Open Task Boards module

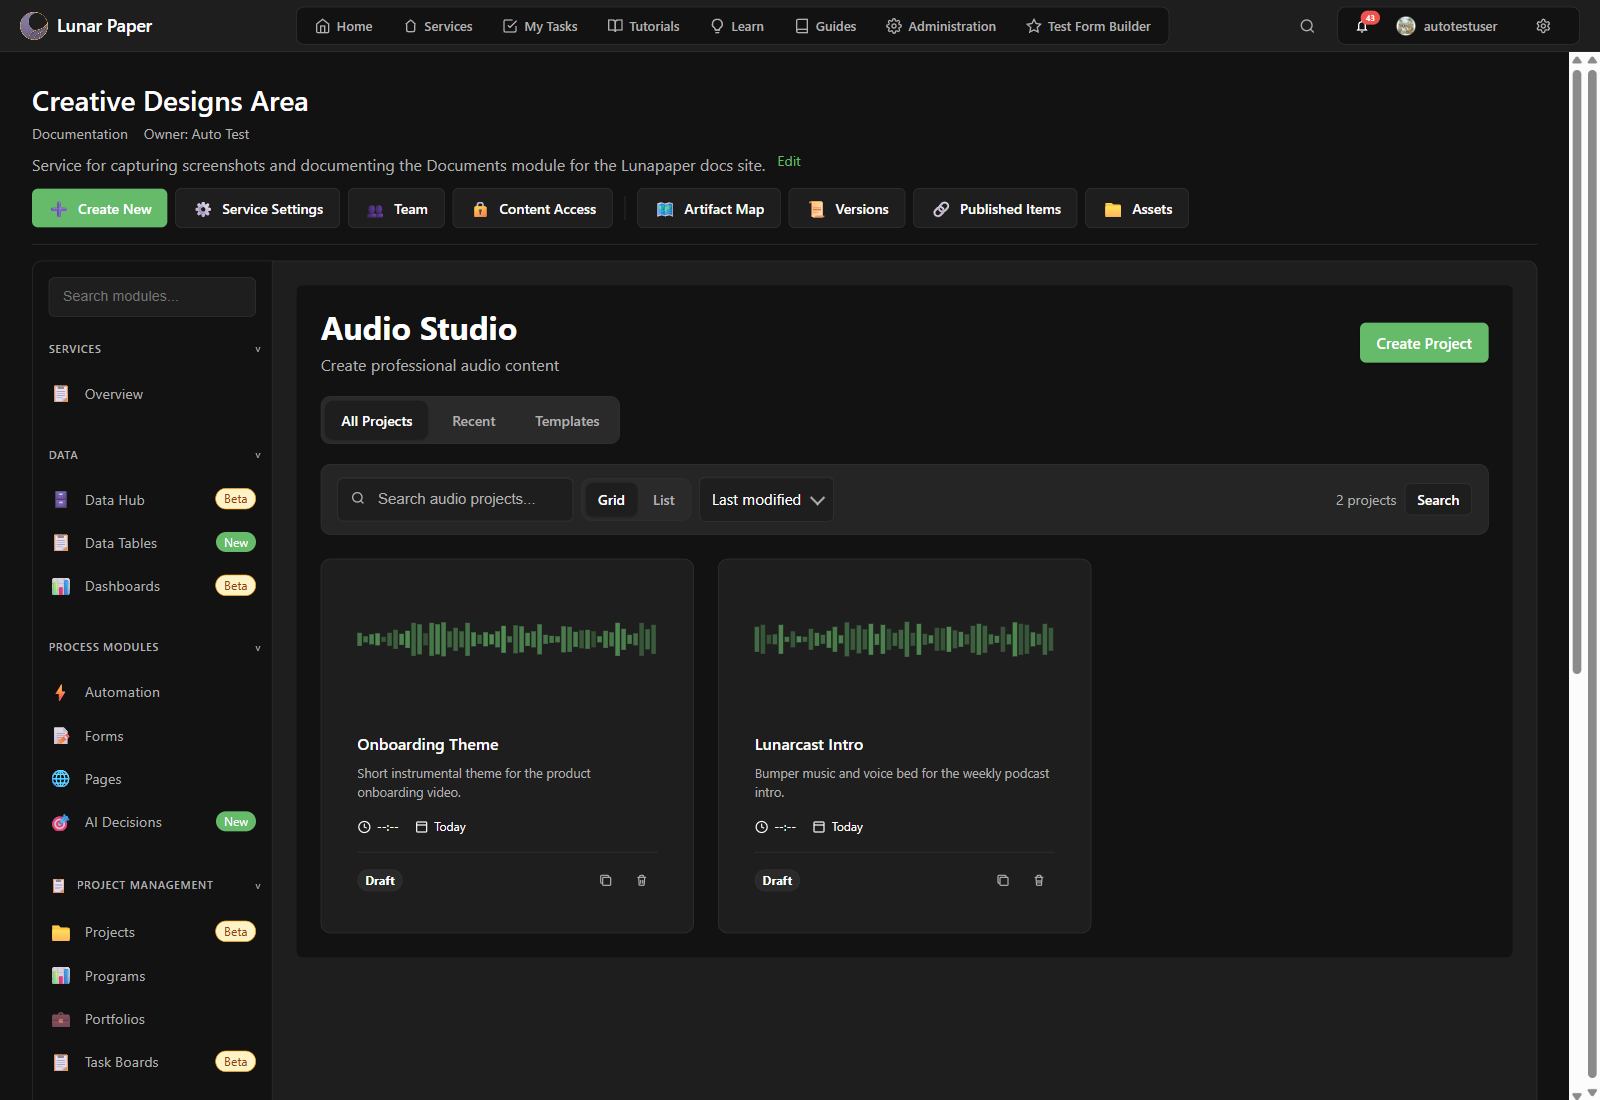click(x=152, y=1062)
